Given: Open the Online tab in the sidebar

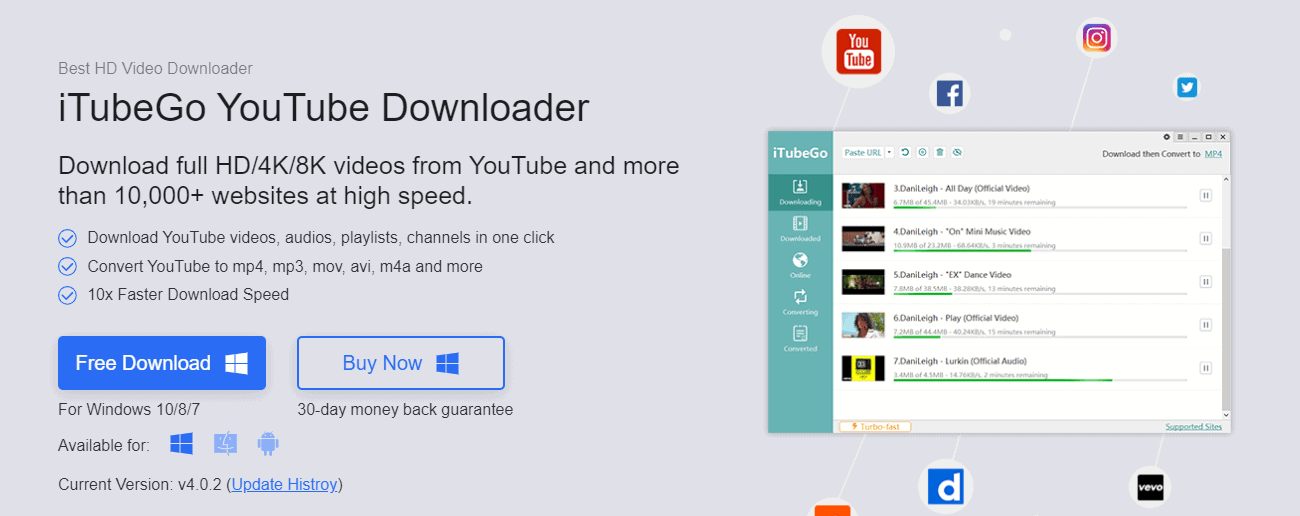Looking at the screenshot, I should 800,266.
